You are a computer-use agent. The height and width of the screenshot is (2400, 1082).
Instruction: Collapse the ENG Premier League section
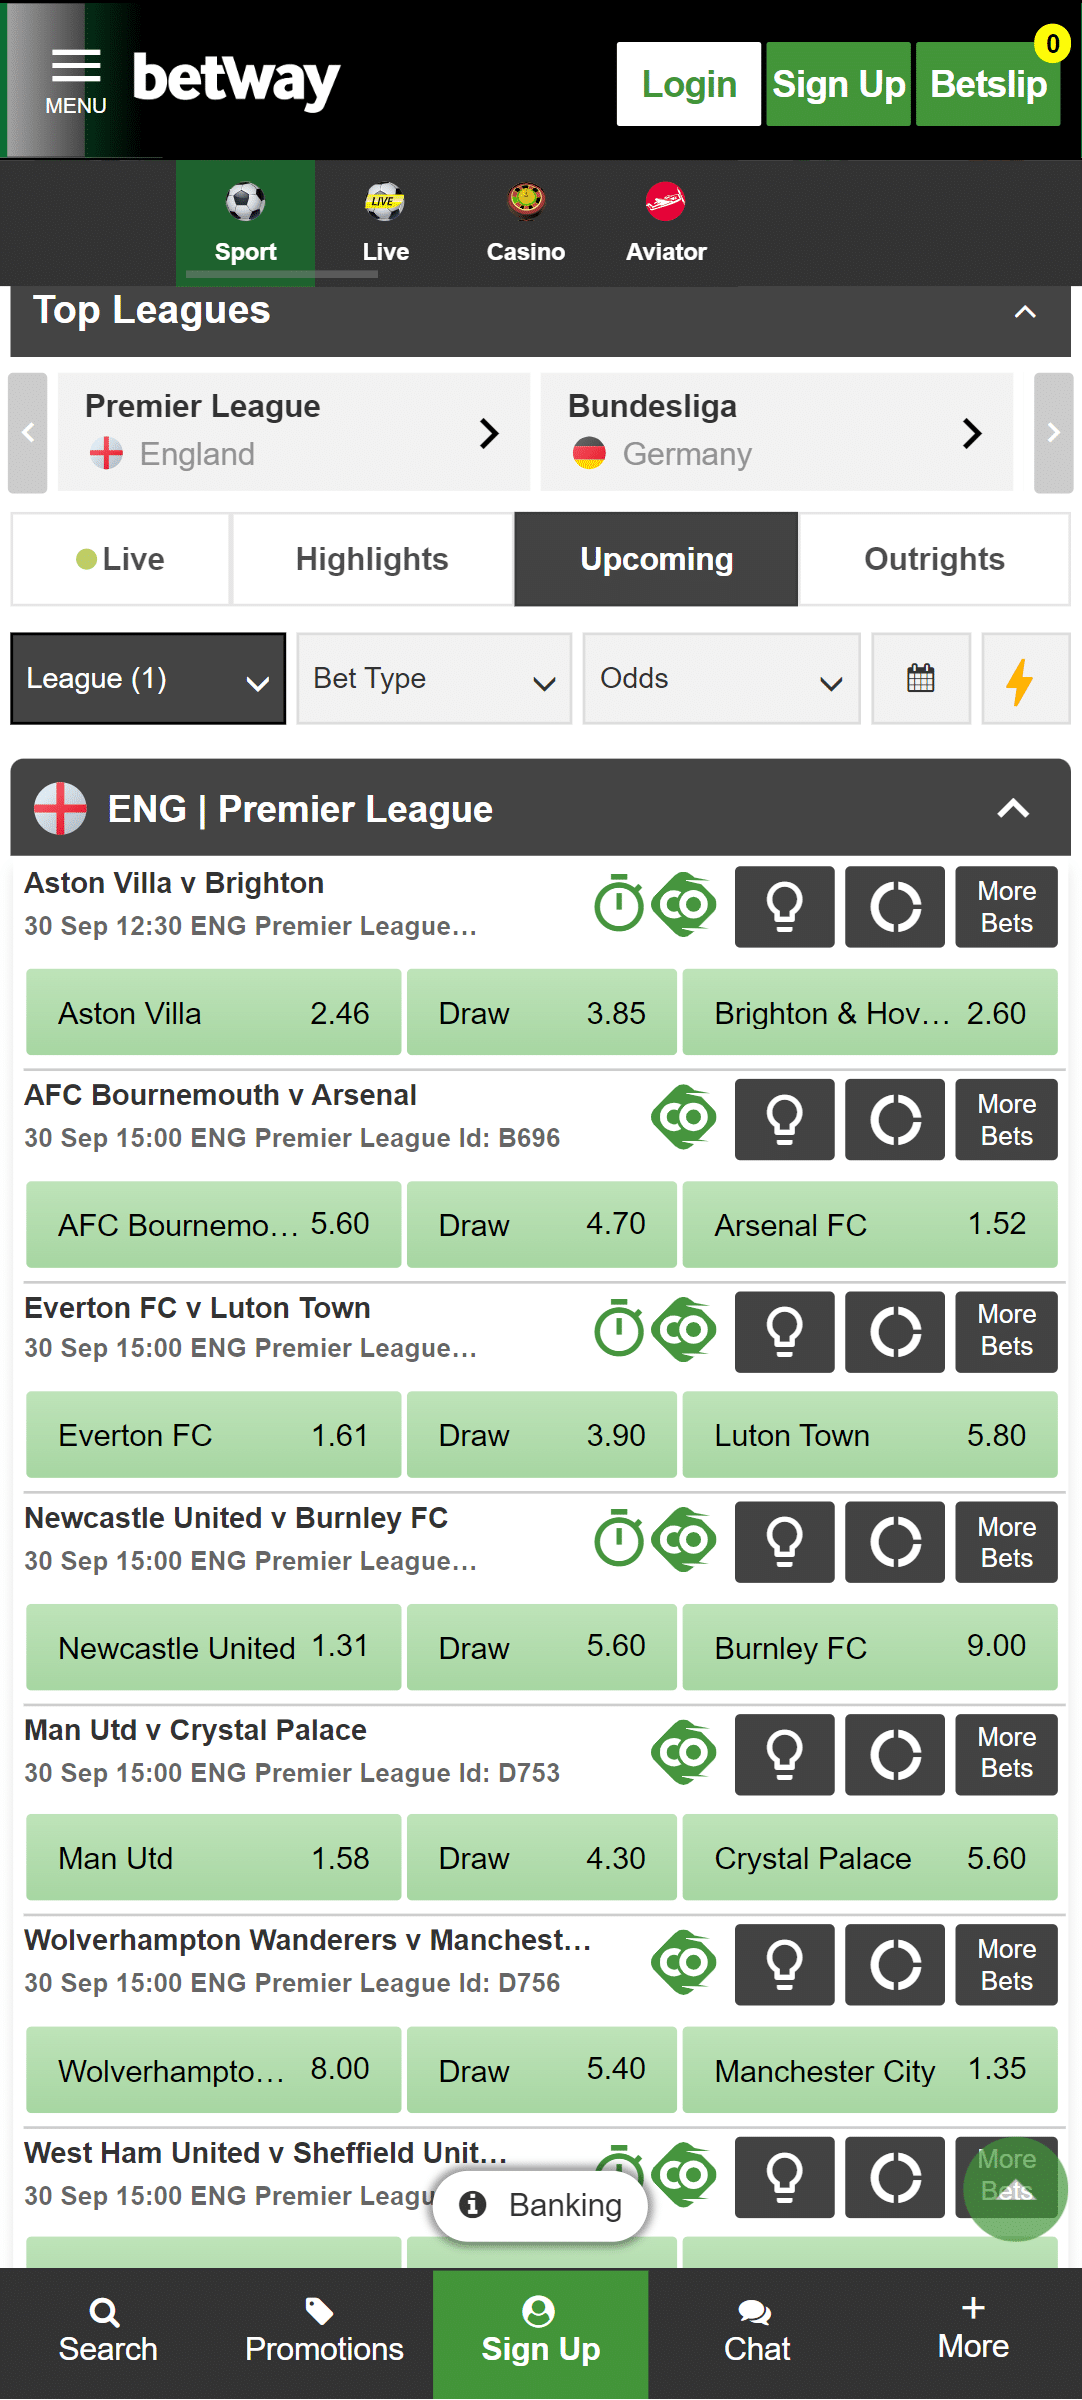click(x=1013, y=808)
